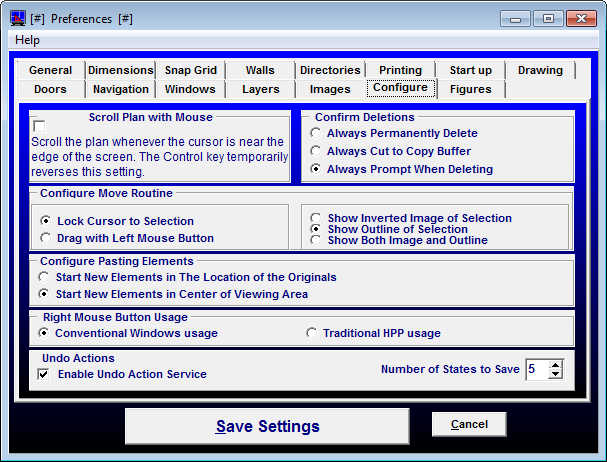Click the Preferences window app icon
The height and width of the screenshot is (462, 607).
(18, 19)
